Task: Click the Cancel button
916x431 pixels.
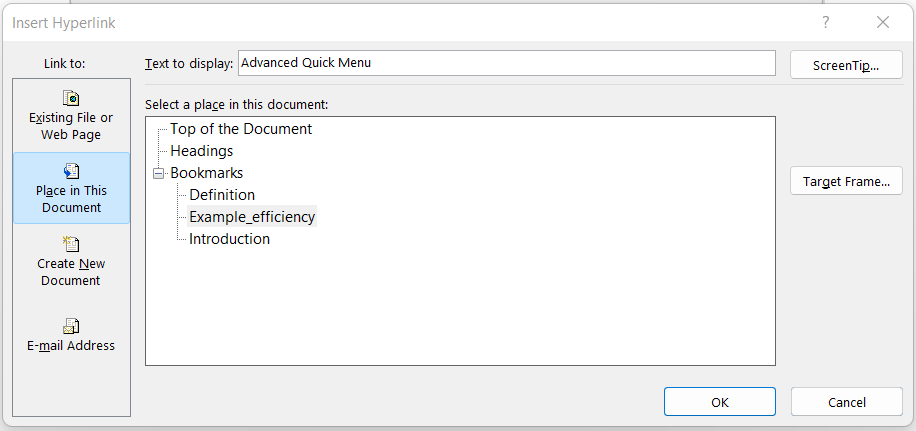Action: tap(846, 402)
